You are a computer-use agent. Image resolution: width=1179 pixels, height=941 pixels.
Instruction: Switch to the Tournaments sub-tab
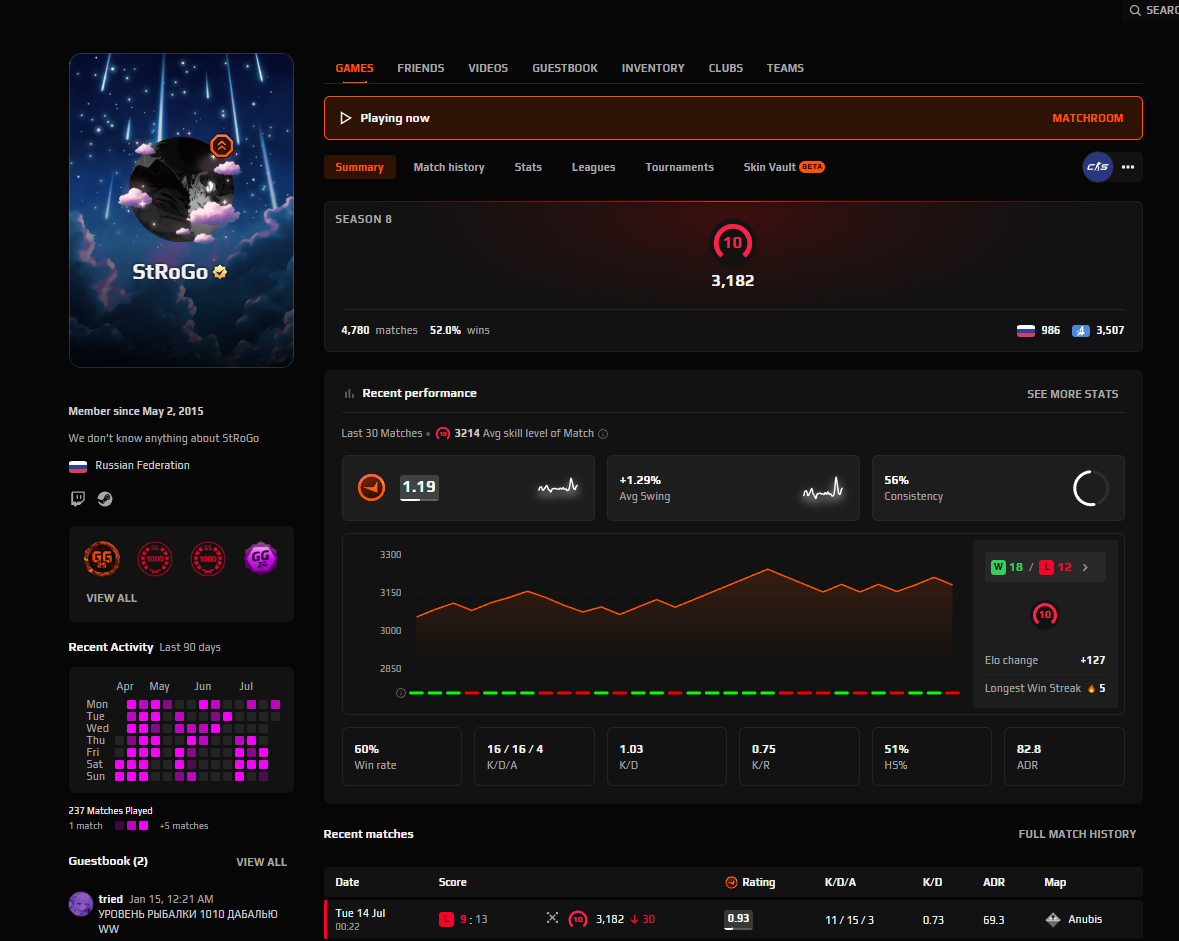point(679,167)
